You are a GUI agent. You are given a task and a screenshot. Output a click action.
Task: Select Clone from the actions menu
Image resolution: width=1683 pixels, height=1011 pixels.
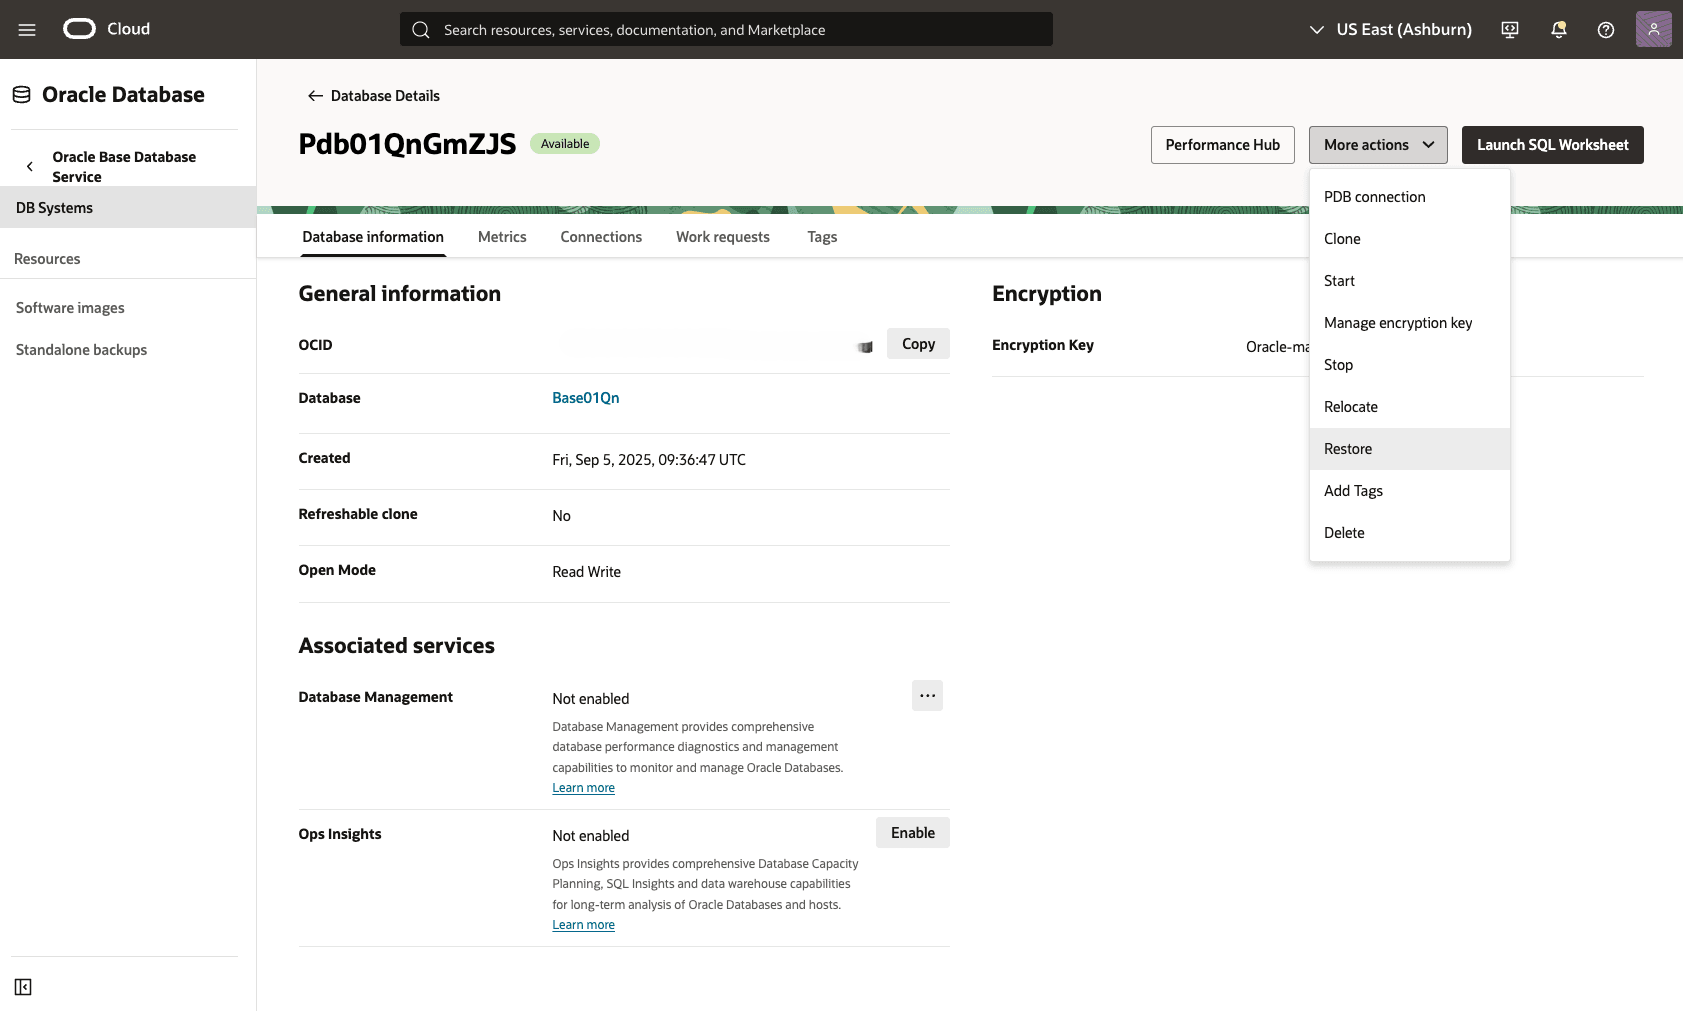pyautogui.click(x=1342, y=238)
